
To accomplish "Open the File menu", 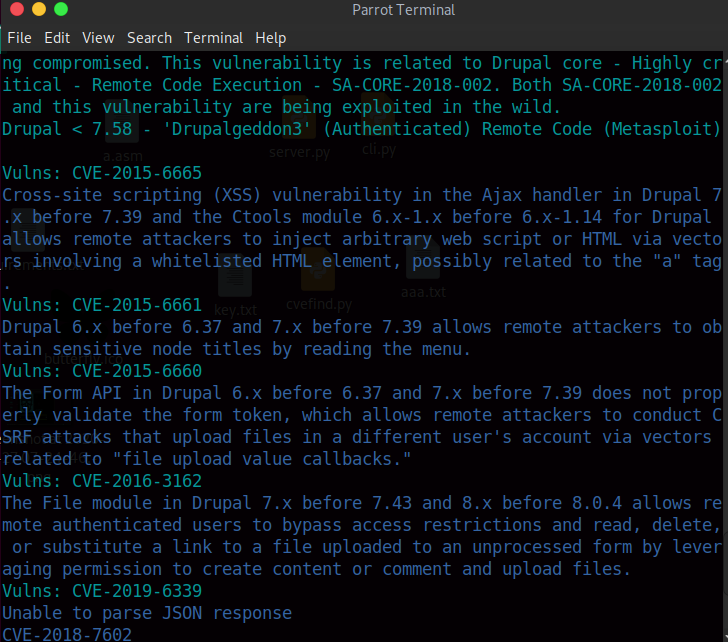I will pos(19,38).
